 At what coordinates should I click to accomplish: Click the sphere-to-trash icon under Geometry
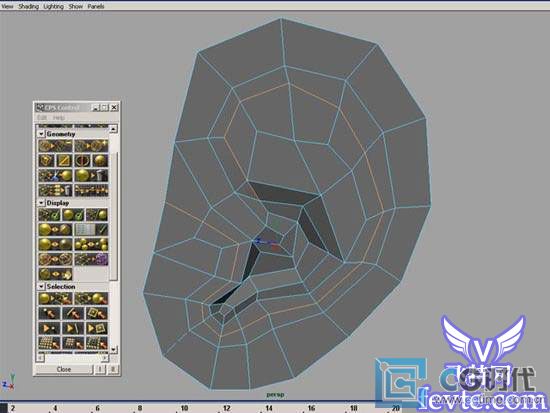[91, 175]
